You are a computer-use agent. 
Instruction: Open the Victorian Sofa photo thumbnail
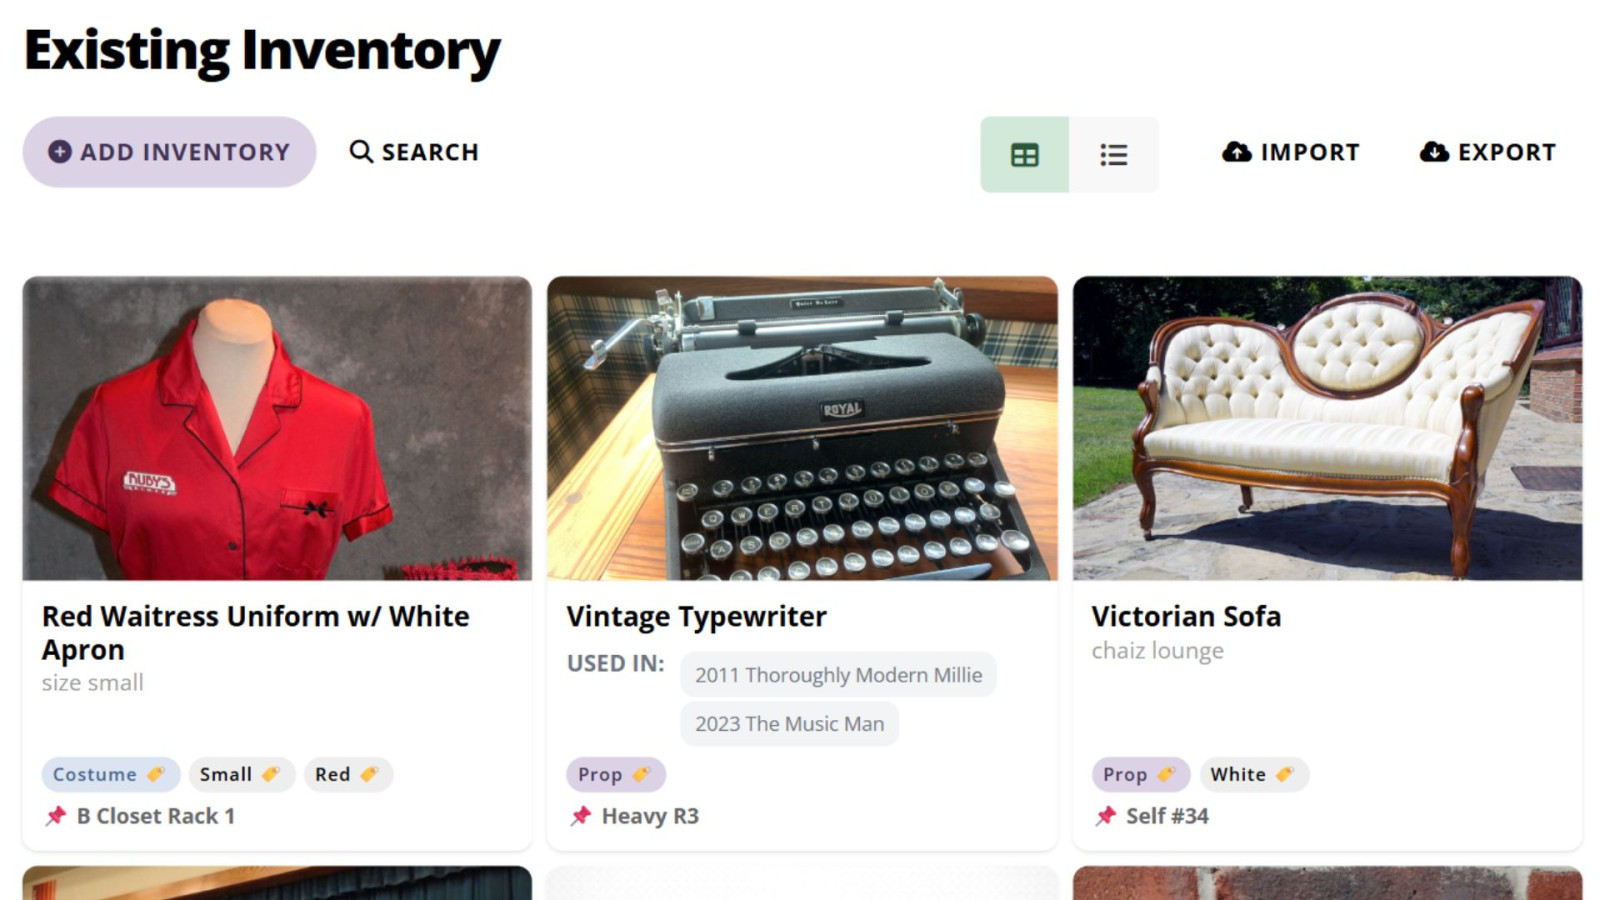click(x=1327, y=428)
